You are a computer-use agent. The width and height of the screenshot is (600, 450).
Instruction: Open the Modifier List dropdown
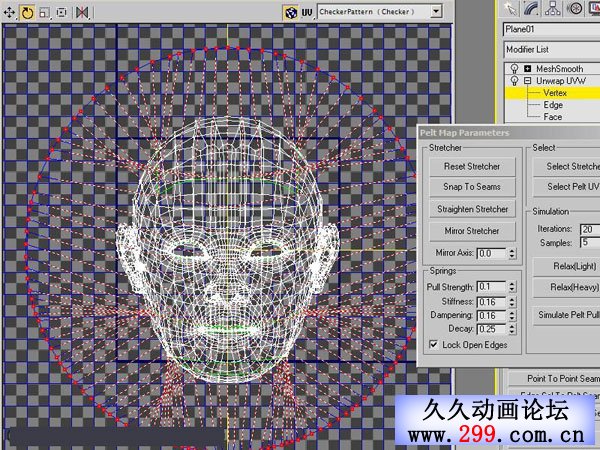[x=551, y=50]
